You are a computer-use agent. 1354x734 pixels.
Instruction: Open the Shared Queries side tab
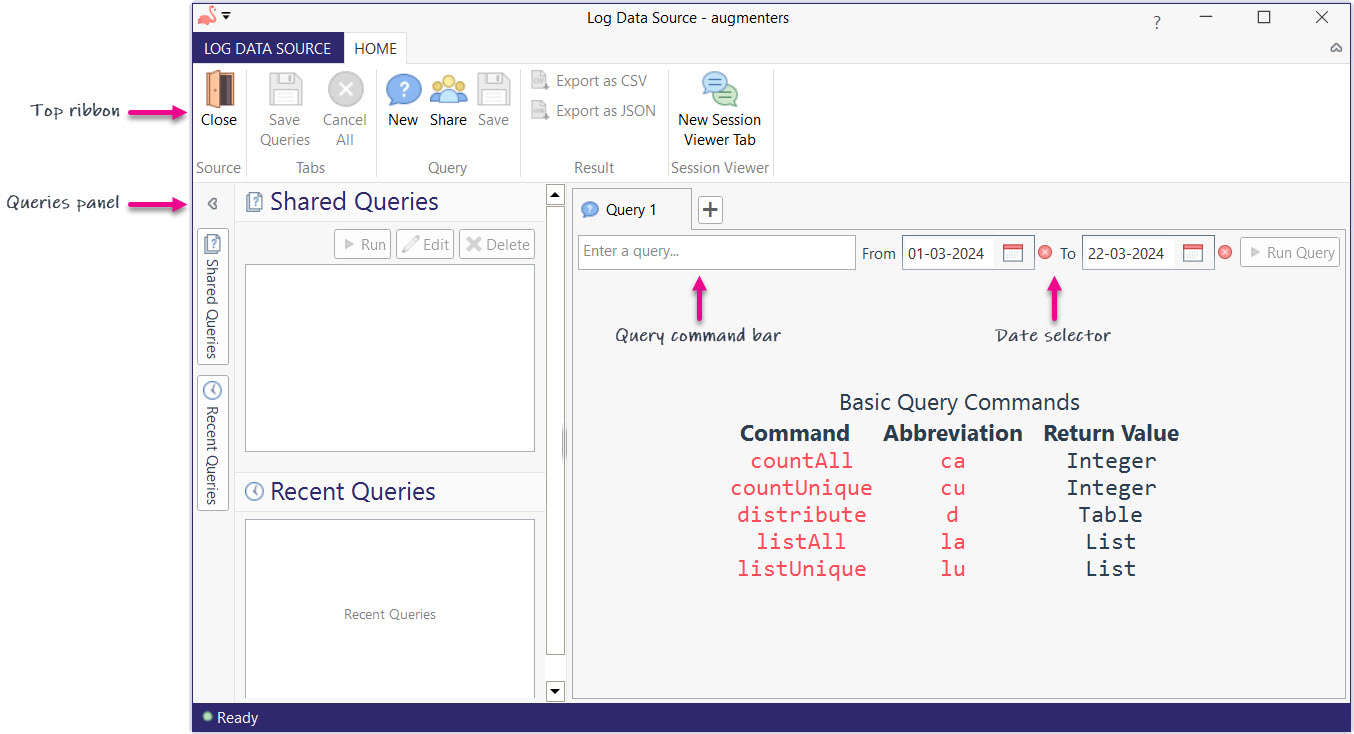pos(212,296)
